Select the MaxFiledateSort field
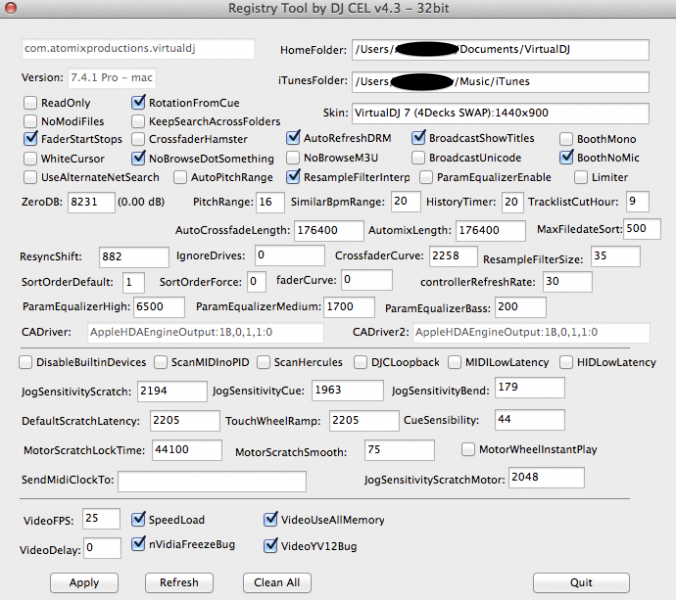676x600 pixels. coord(642,228)
